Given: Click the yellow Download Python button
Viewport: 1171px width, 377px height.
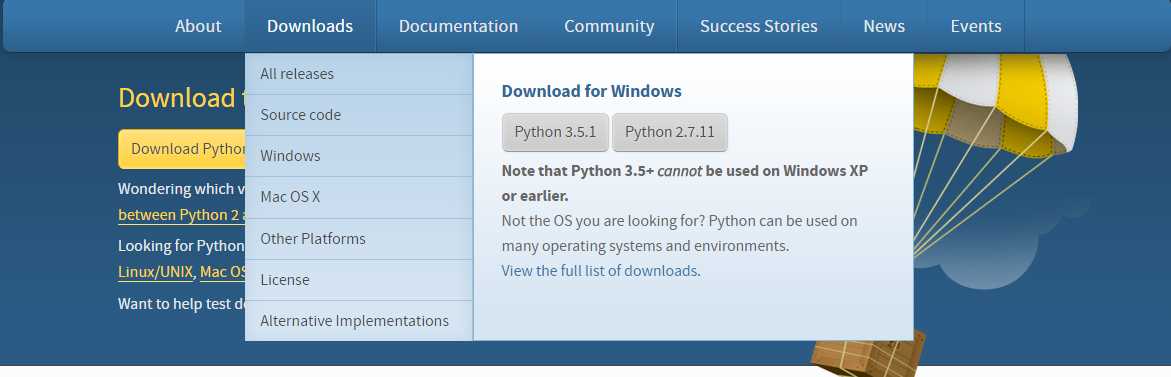Looking at the screenshot, I should click(181, 149).
